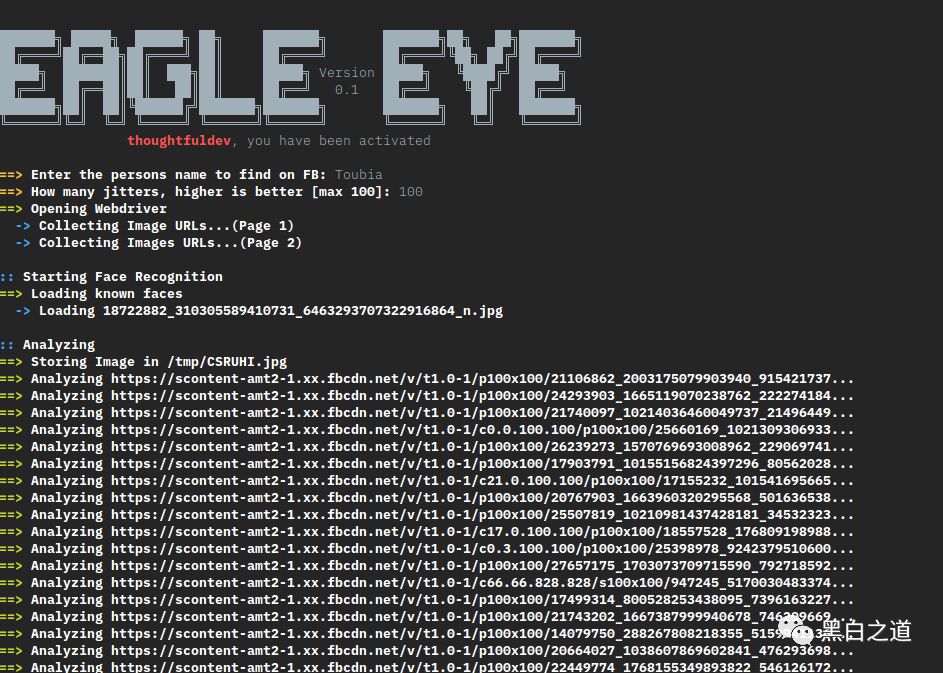
Task: Open URL containing 25660169_1021309306933
Action: click(482, 429)
